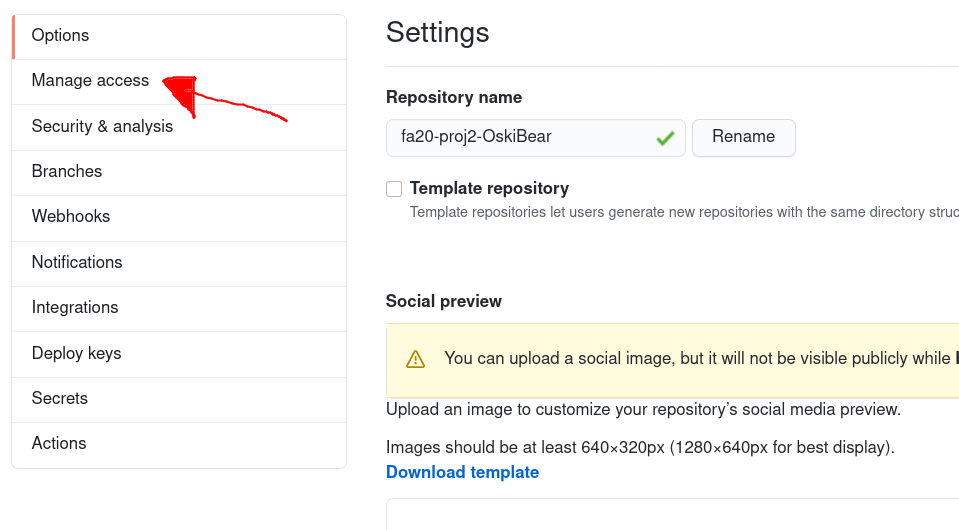Click the Download template link
This screenshot has width=959, height=530.
(x=462, y=472)
